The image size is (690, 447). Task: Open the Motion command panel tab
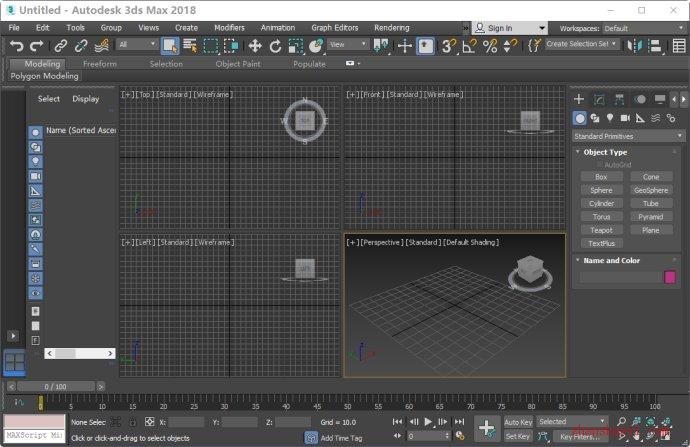640,99
